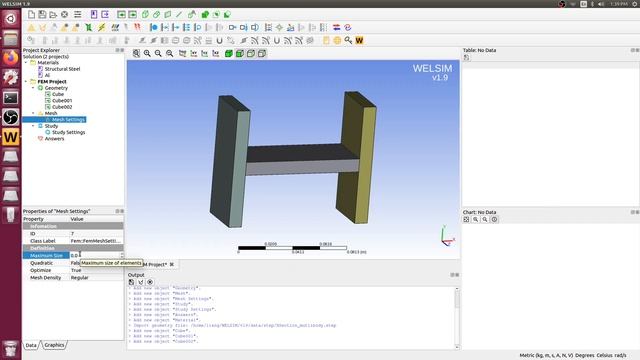Click the Open folder toolbar icon

point(53,15)
